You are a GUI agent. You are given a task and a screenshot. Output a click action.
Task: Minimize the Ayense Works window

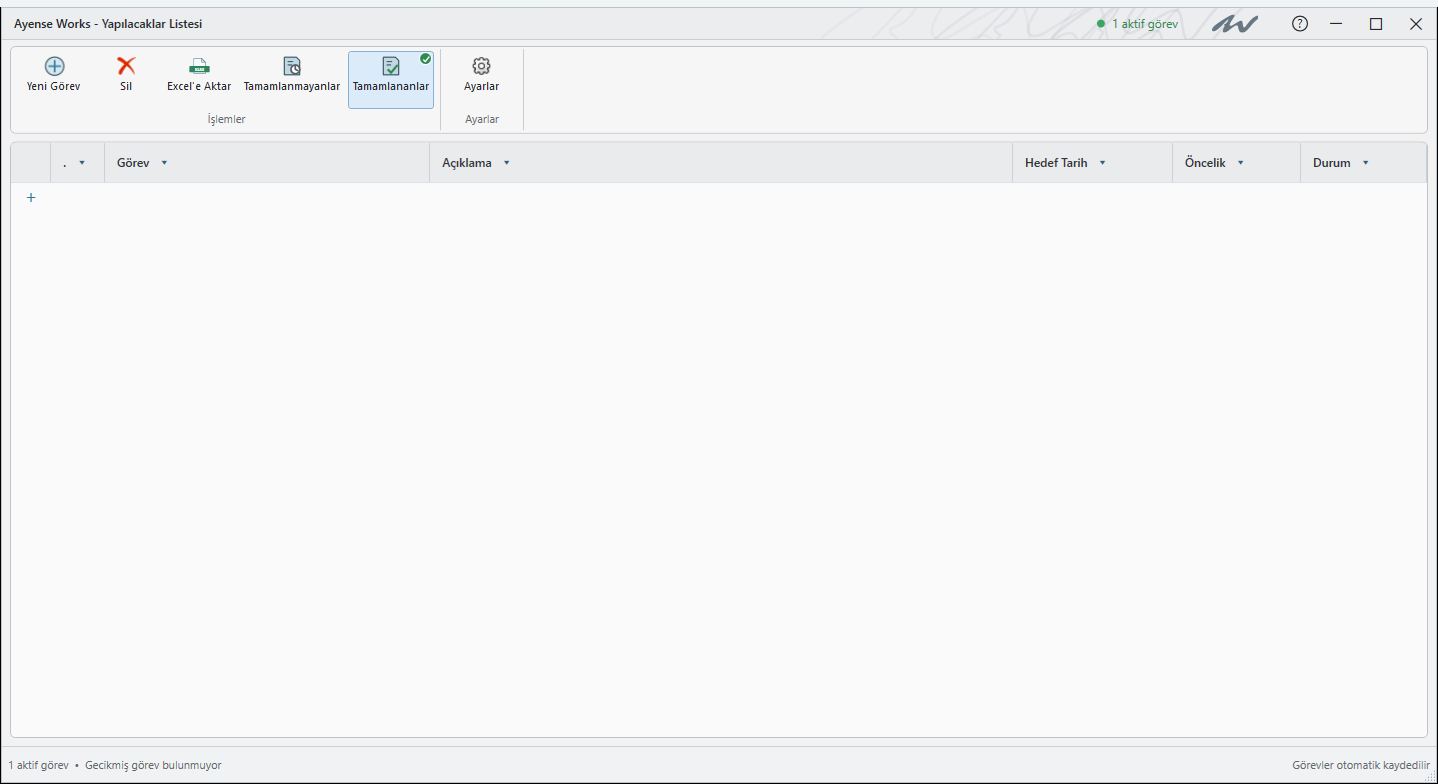(1336, 24)
